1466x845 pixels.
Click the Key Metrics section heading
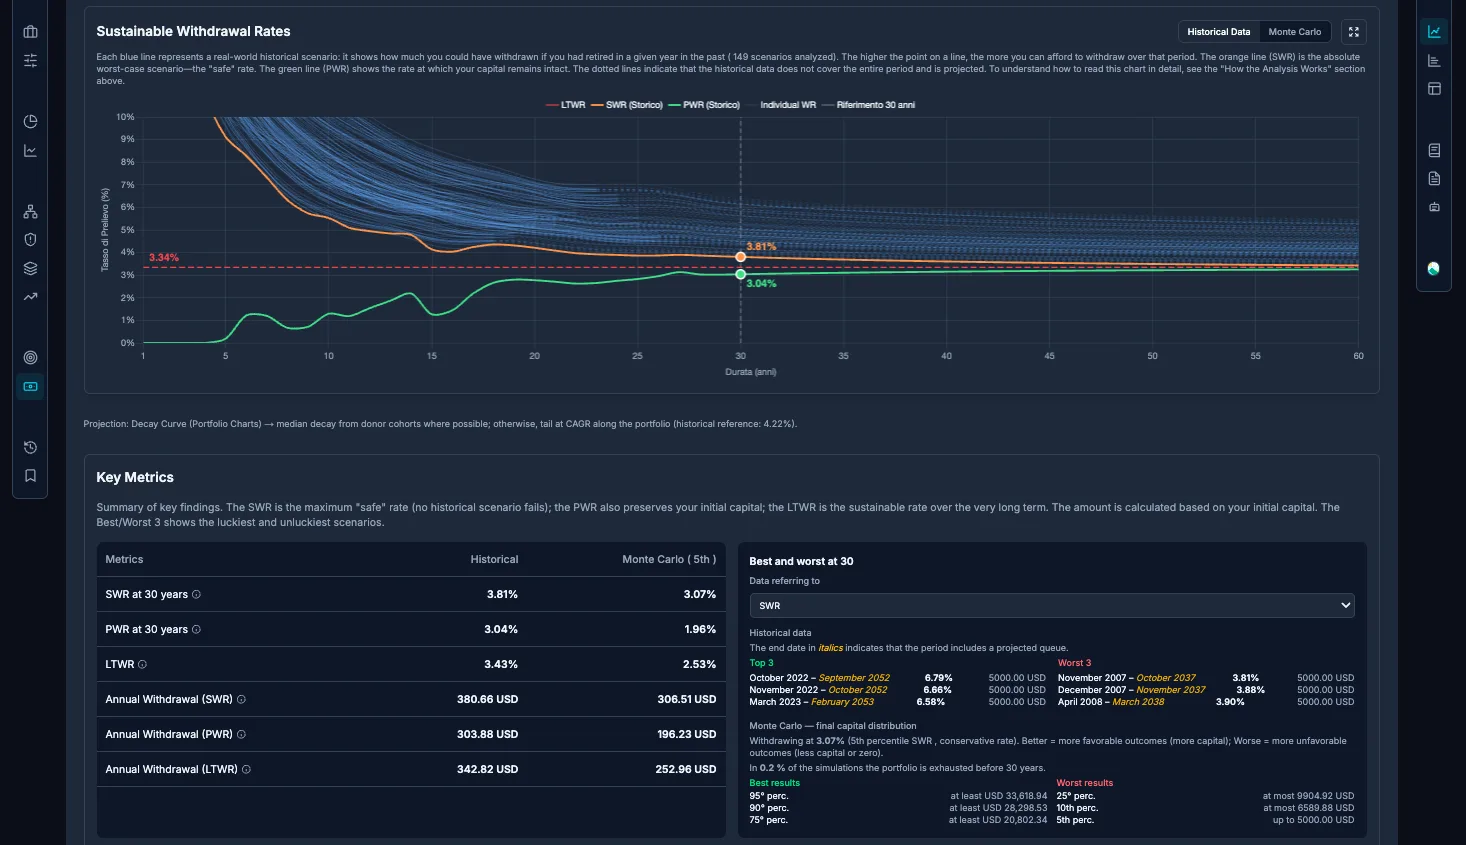pyautogui.click(x=135, y=478)
